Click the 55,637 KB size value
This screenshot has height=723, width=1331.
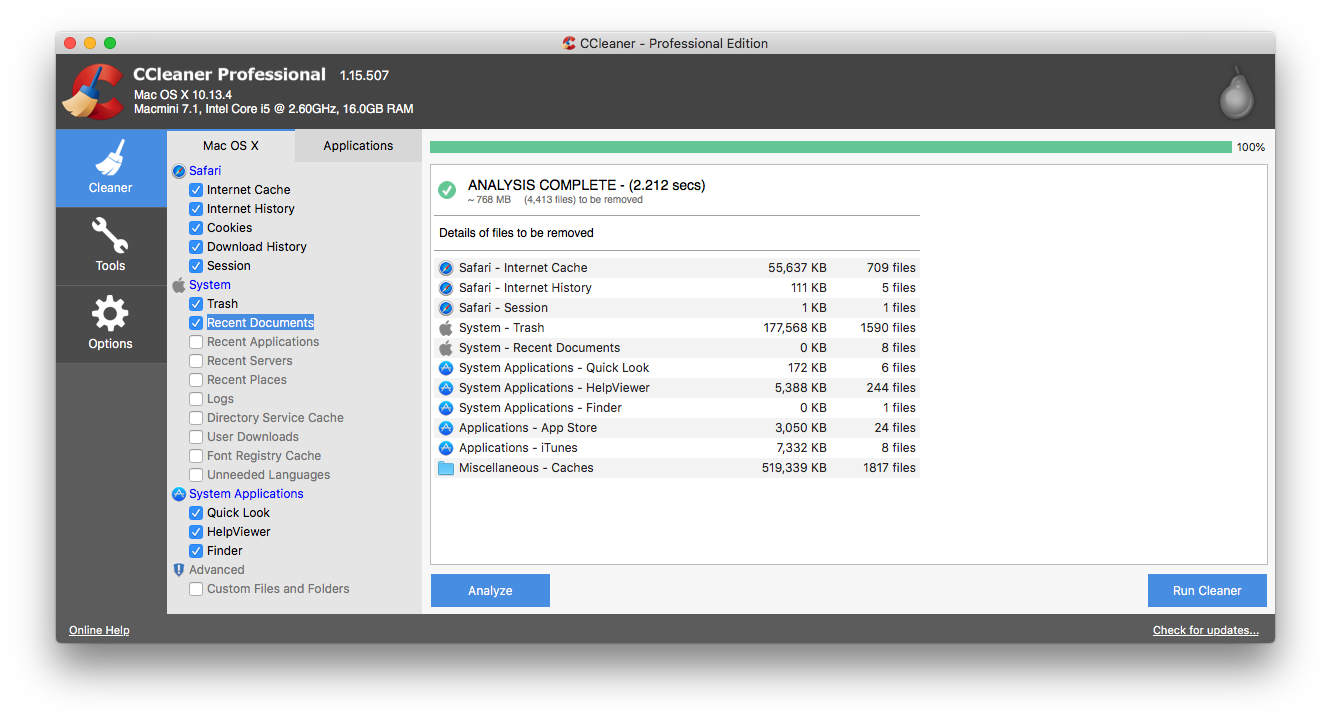[797, 268]
